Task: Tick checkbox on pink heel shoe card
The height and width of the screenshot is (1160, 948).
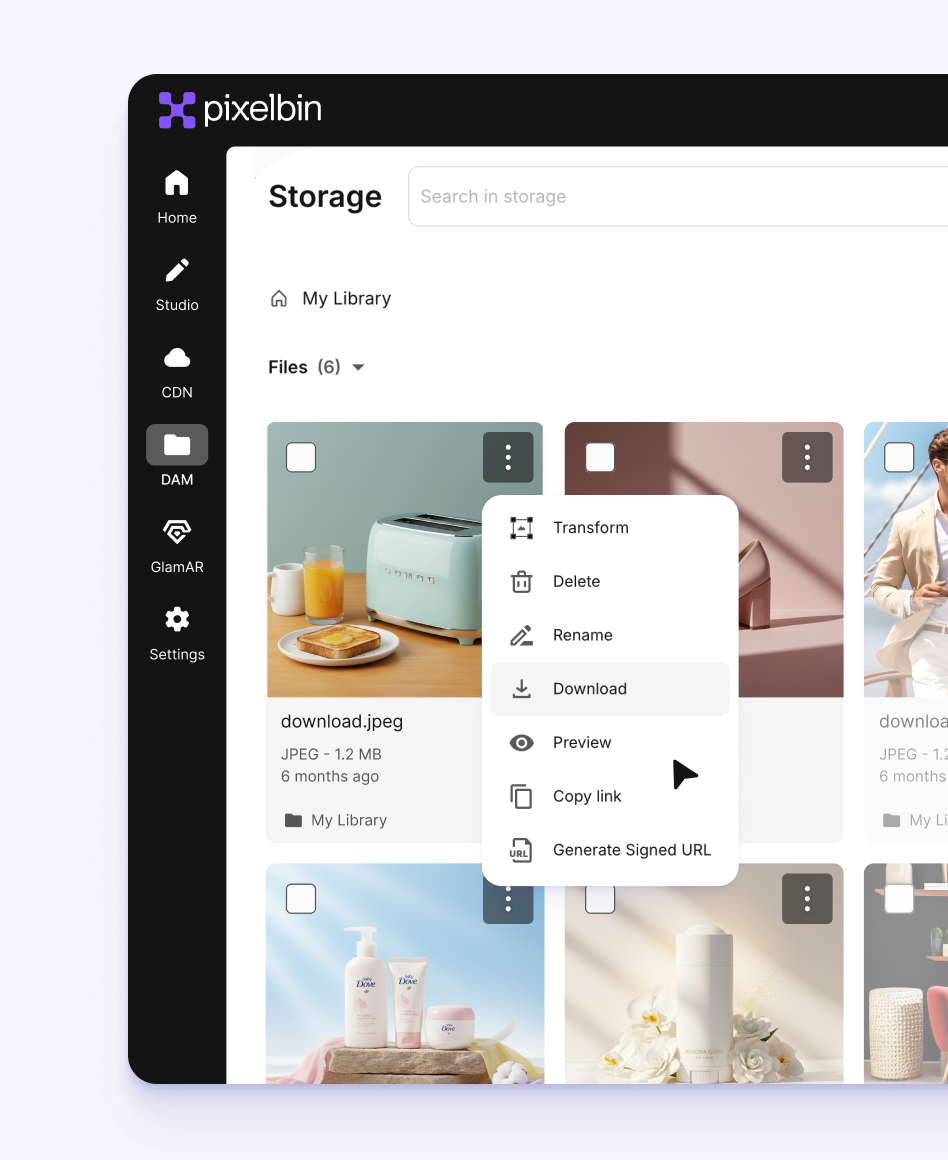Action: click(x=600, y=457)
